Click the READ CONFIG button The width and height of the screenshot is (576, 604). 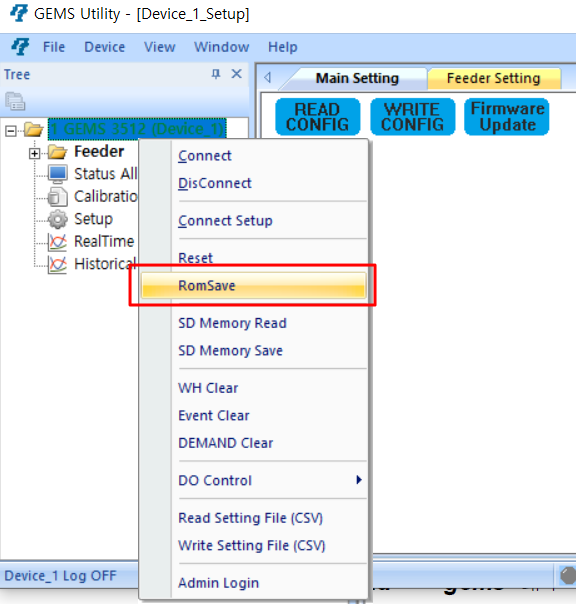pos(317,117)
